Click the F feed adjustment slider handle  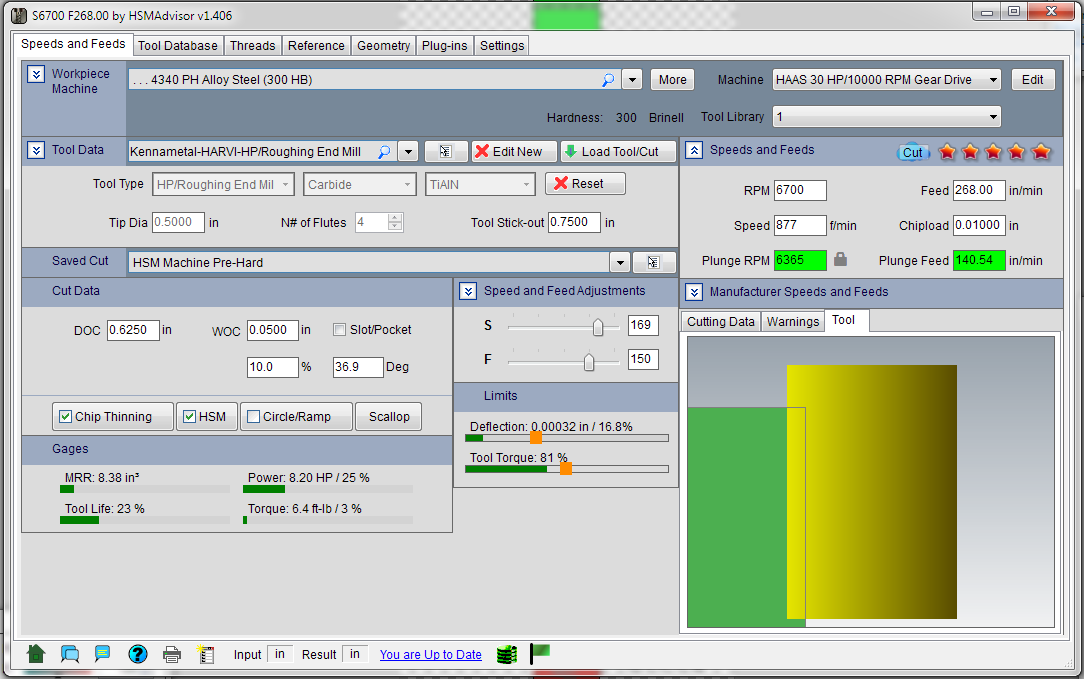pos(589,362)
